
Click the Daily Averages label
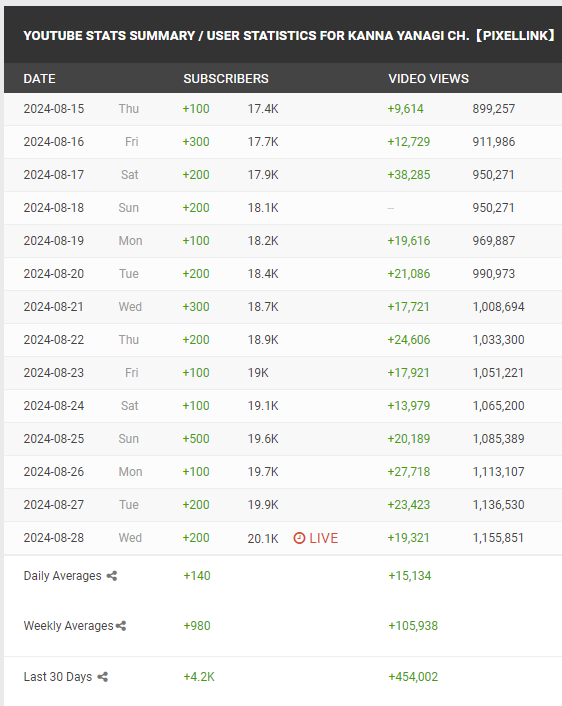coord(63,576)
